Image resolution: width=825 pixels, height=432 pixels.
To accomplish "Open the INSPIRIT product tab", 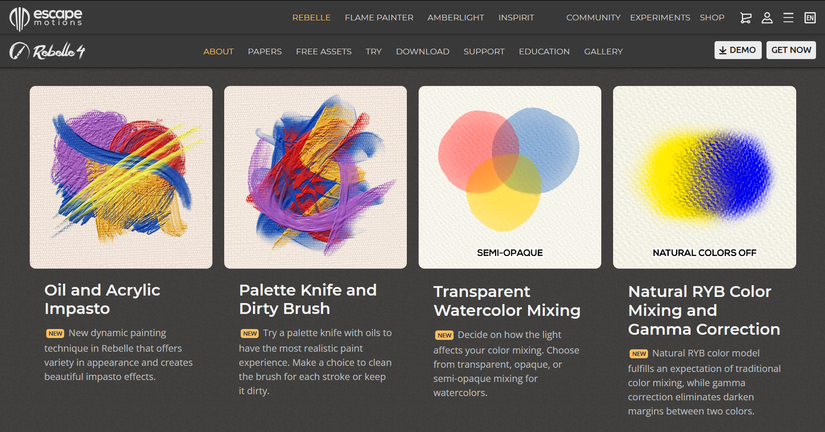I will pyautogui.click(x=516, y=17).
